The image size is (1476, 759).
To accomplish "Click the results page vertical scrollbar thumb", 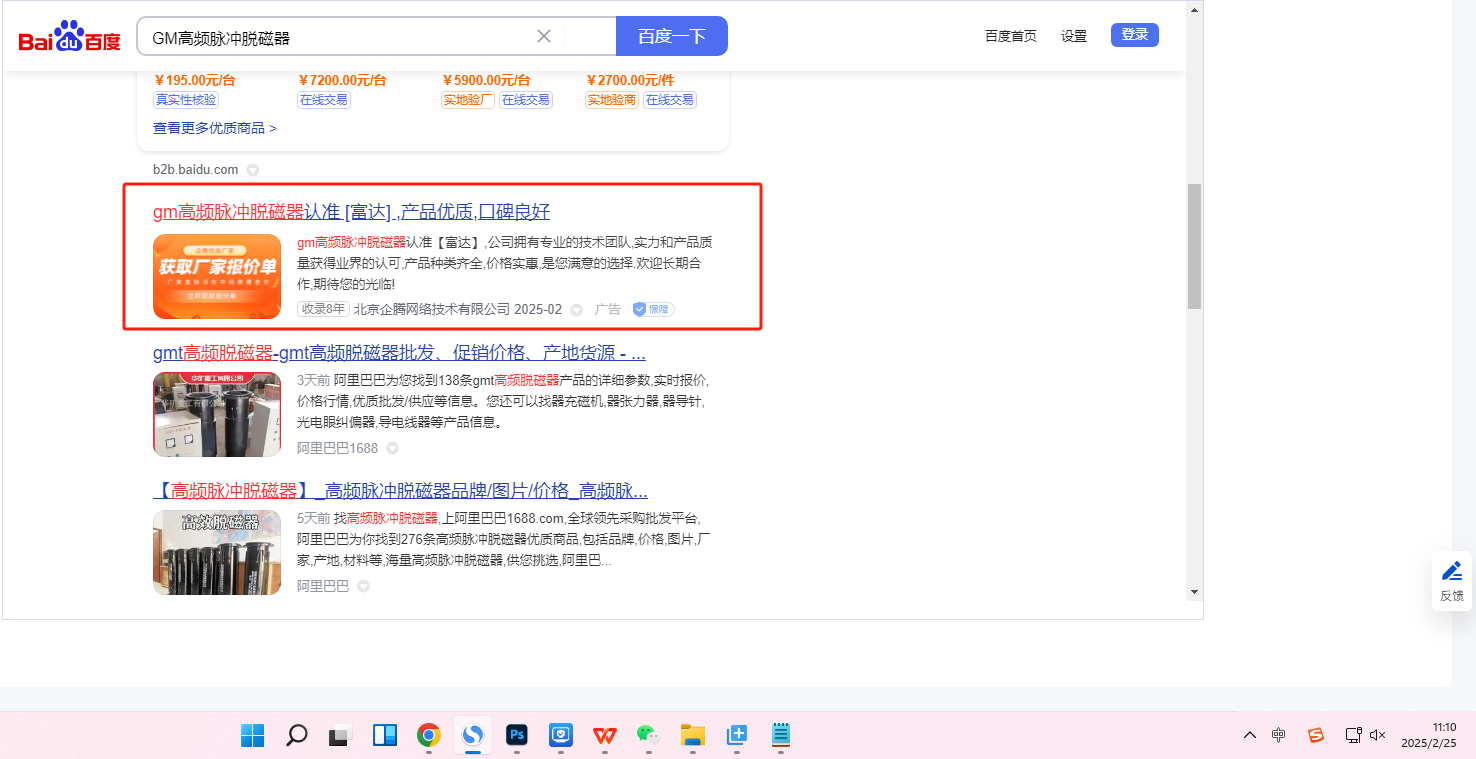I will pos(1194,246).
